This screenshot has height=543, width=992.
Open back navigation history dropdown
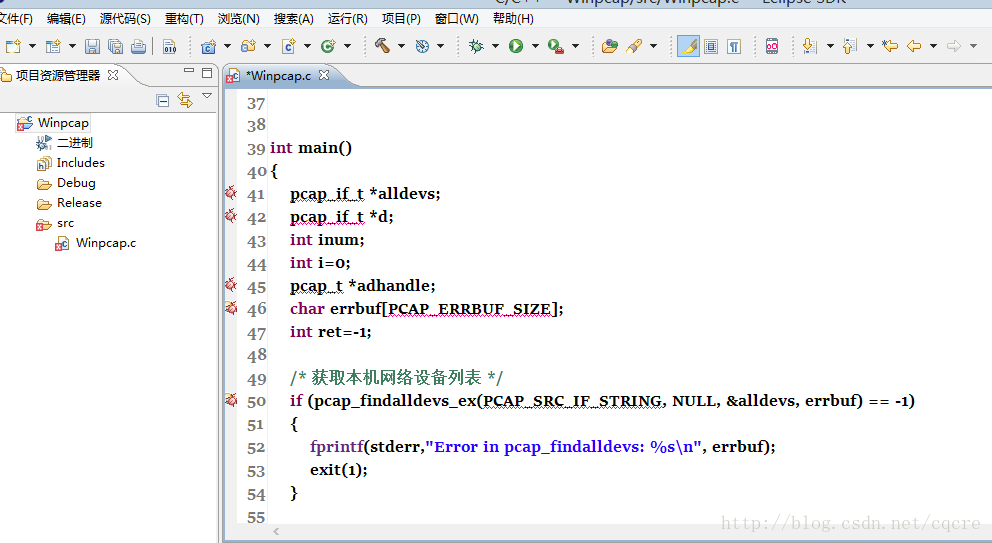pyautogui.click(x=933, y=46)
